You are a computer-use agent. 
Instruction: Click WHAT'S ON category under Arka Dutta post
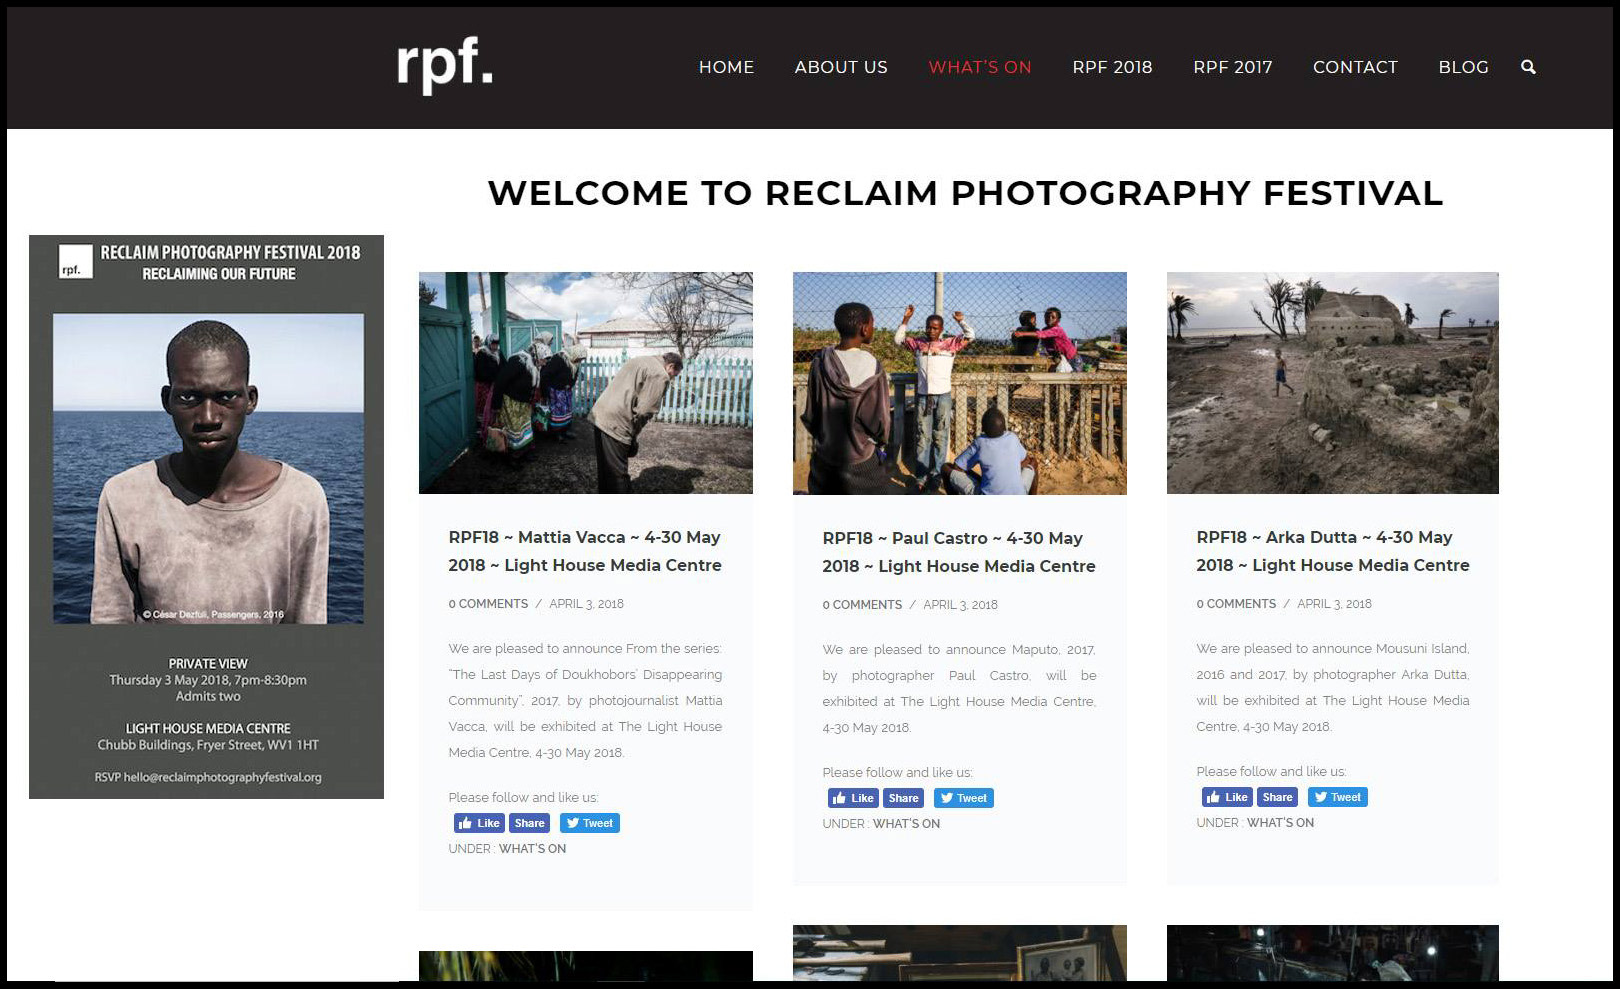(x=1280, y=823)
